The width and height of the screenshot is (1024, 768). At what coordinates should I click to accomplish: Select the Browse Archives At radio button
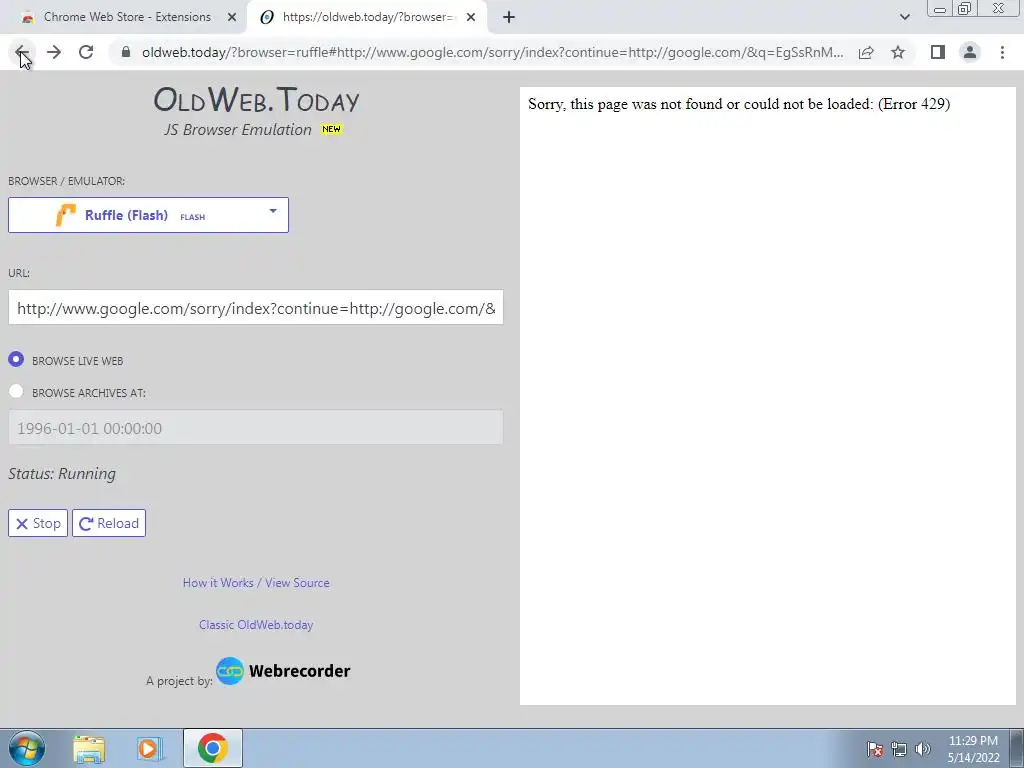16,391
